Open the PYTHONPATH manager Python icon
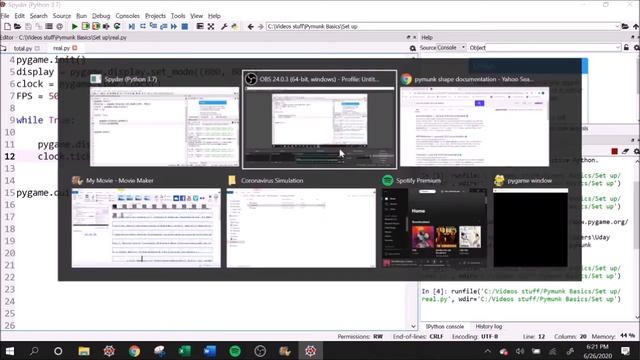The height and width of the screenshot is (360, 640). tap(234, 27)
